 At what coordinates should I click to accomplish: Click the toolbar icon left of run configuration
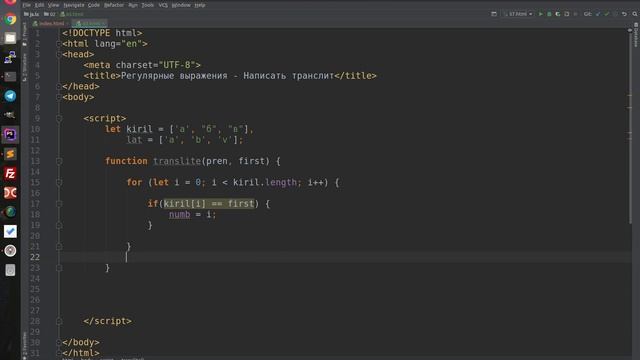click(494, 14)
